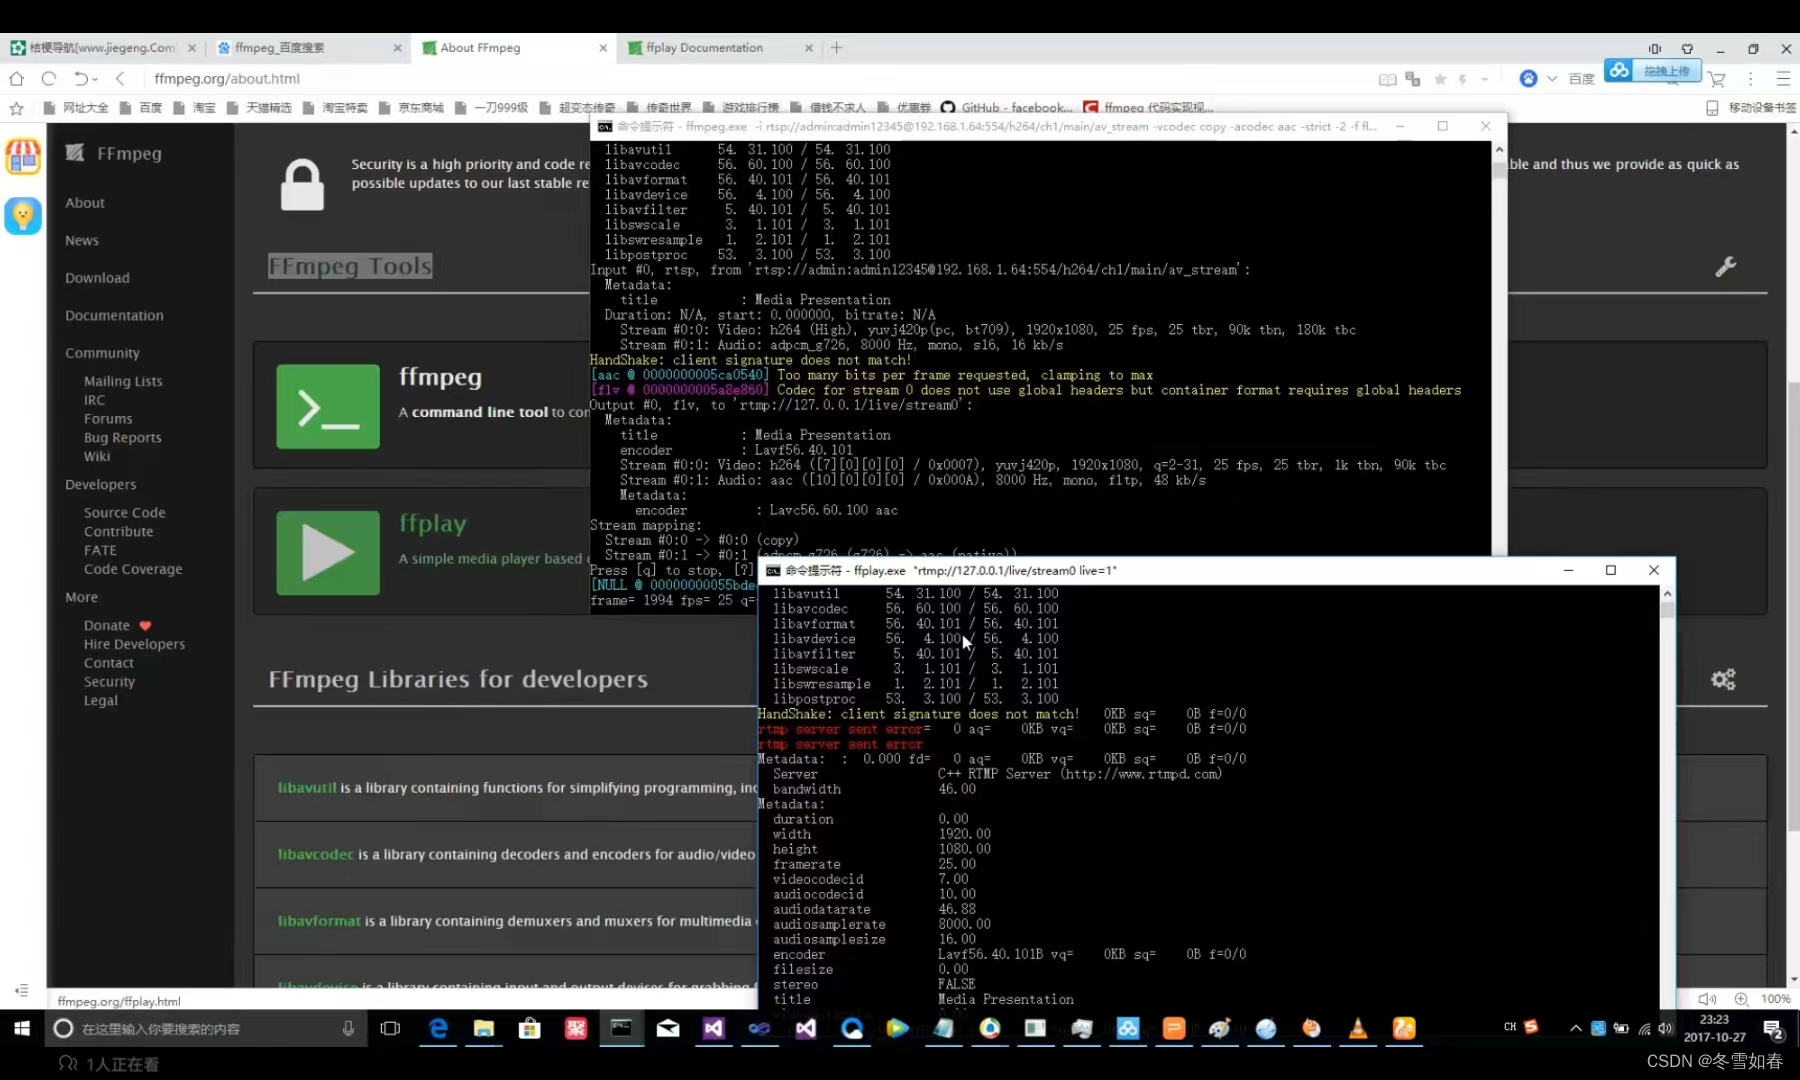Click the undo/restore closed tab icon
The height and width of the screenshot is (1080, 1800).
coord(81,78)
